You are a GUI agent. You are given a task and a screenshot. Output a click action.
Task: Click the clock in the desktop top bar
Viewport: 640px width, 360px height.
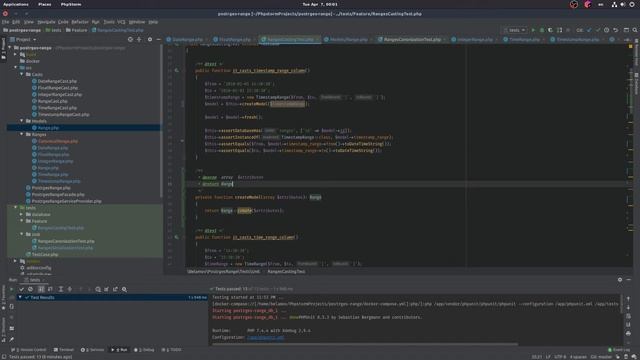pos(320,4)
